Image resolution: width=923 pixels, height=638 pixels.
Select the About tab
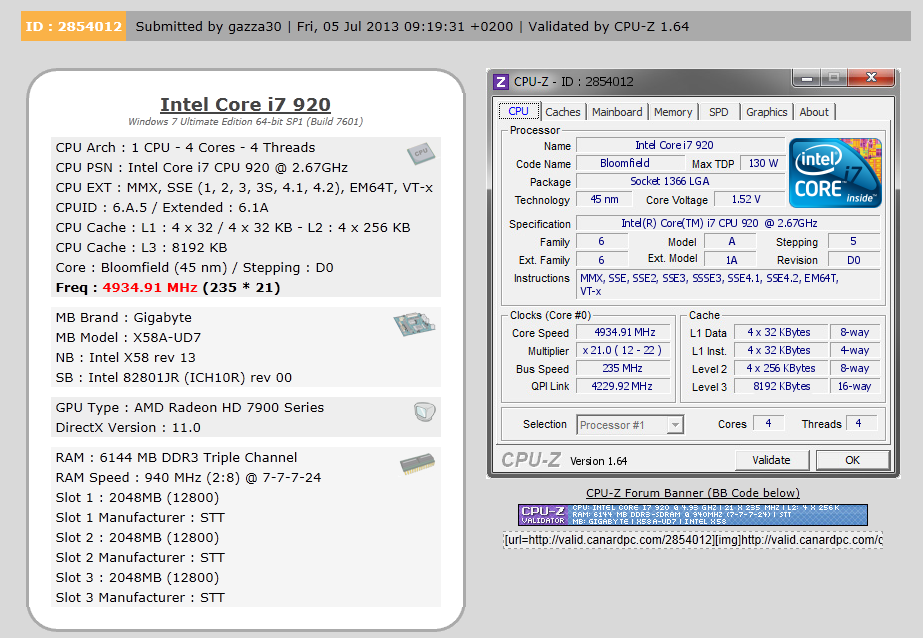coord(814,112)
